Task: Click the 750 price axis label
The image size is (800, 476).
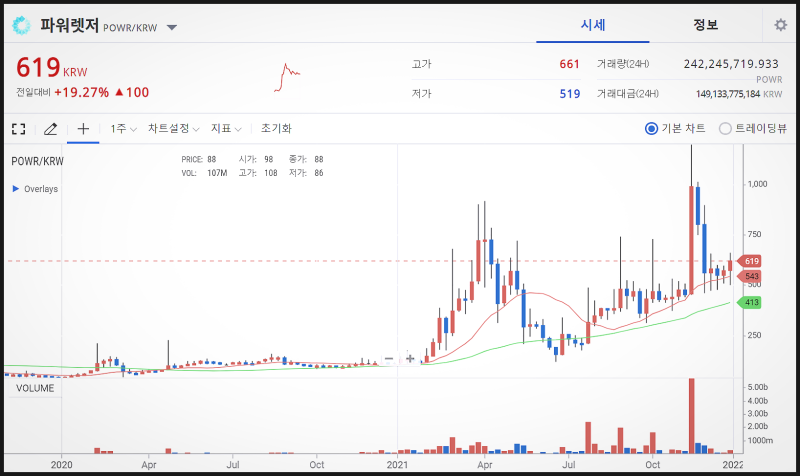Action: point(754,234)
